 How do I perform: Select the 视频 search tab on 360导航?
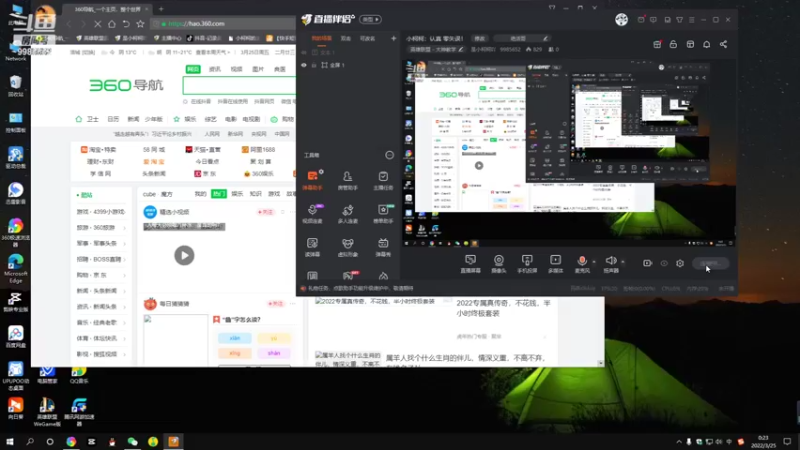pyautogui.click(x=236, y=69)
